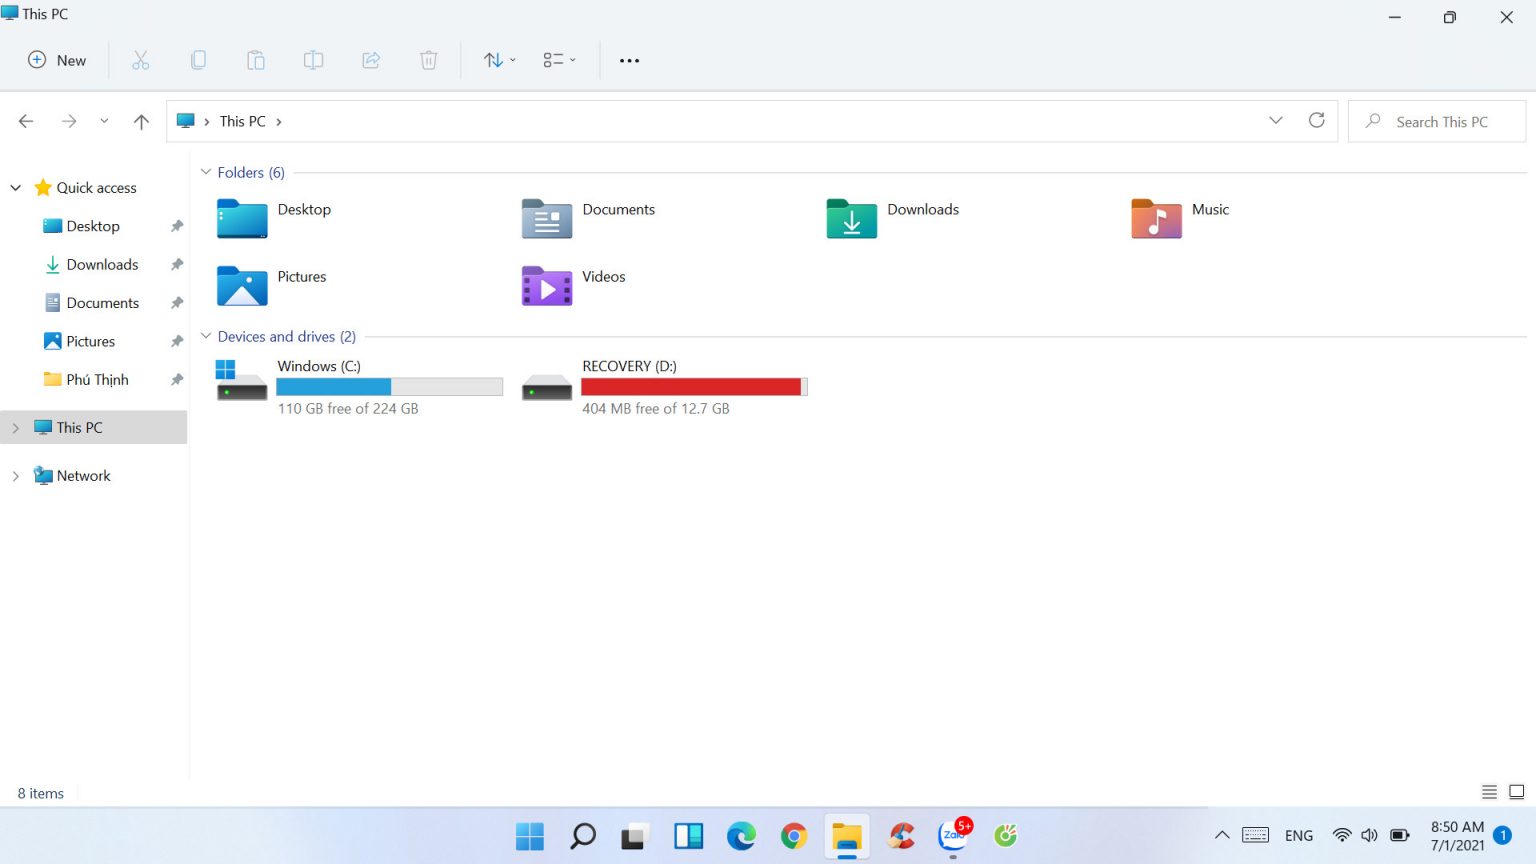Click the Cut scissors icon in toolbar
1536x864 pixels.
(141, 60)
